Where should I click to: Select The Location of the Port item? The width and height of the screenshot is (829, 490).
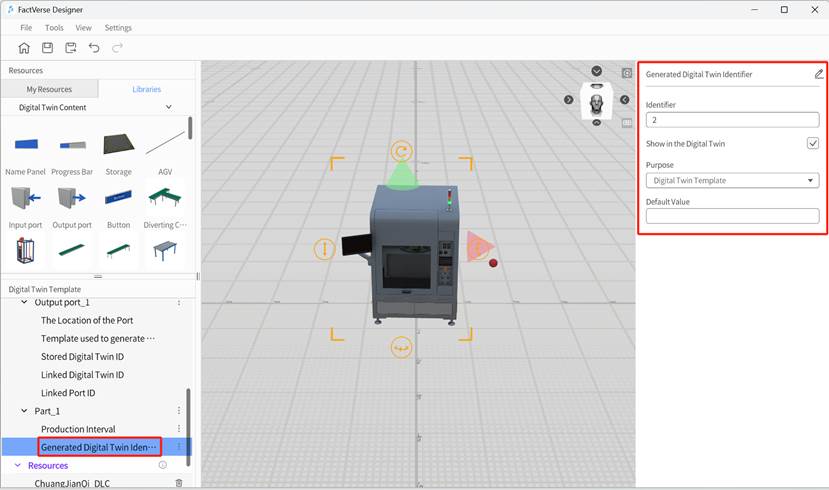coord(87,320)
